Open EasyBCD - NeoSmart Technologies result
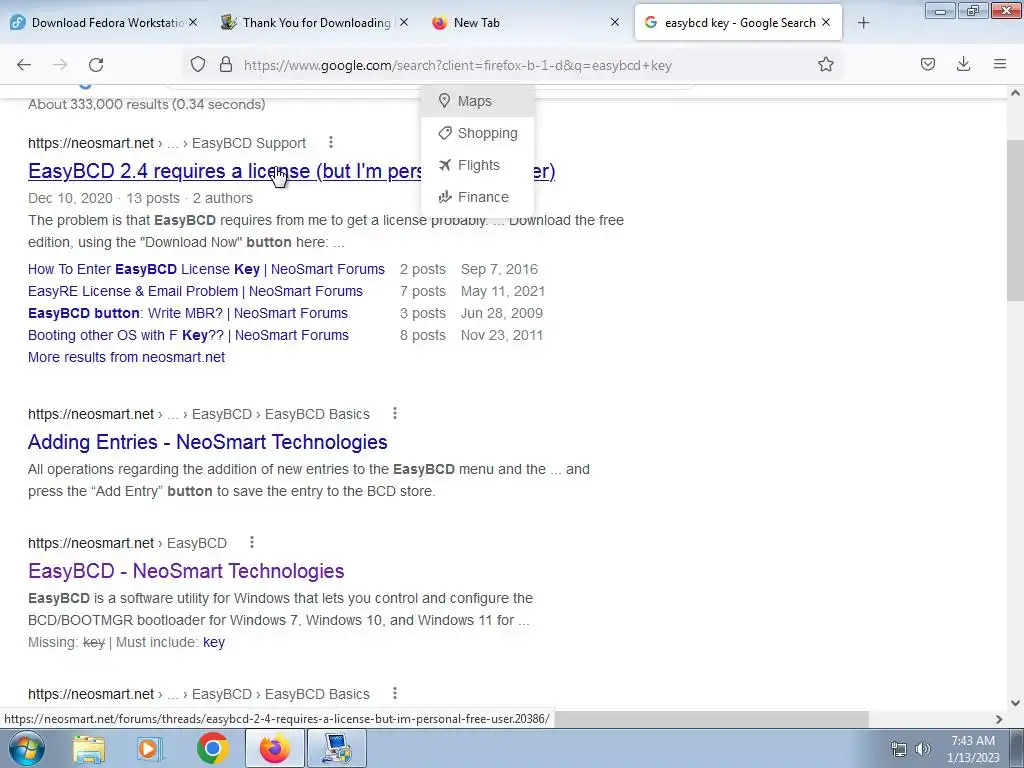 [186, 571]
